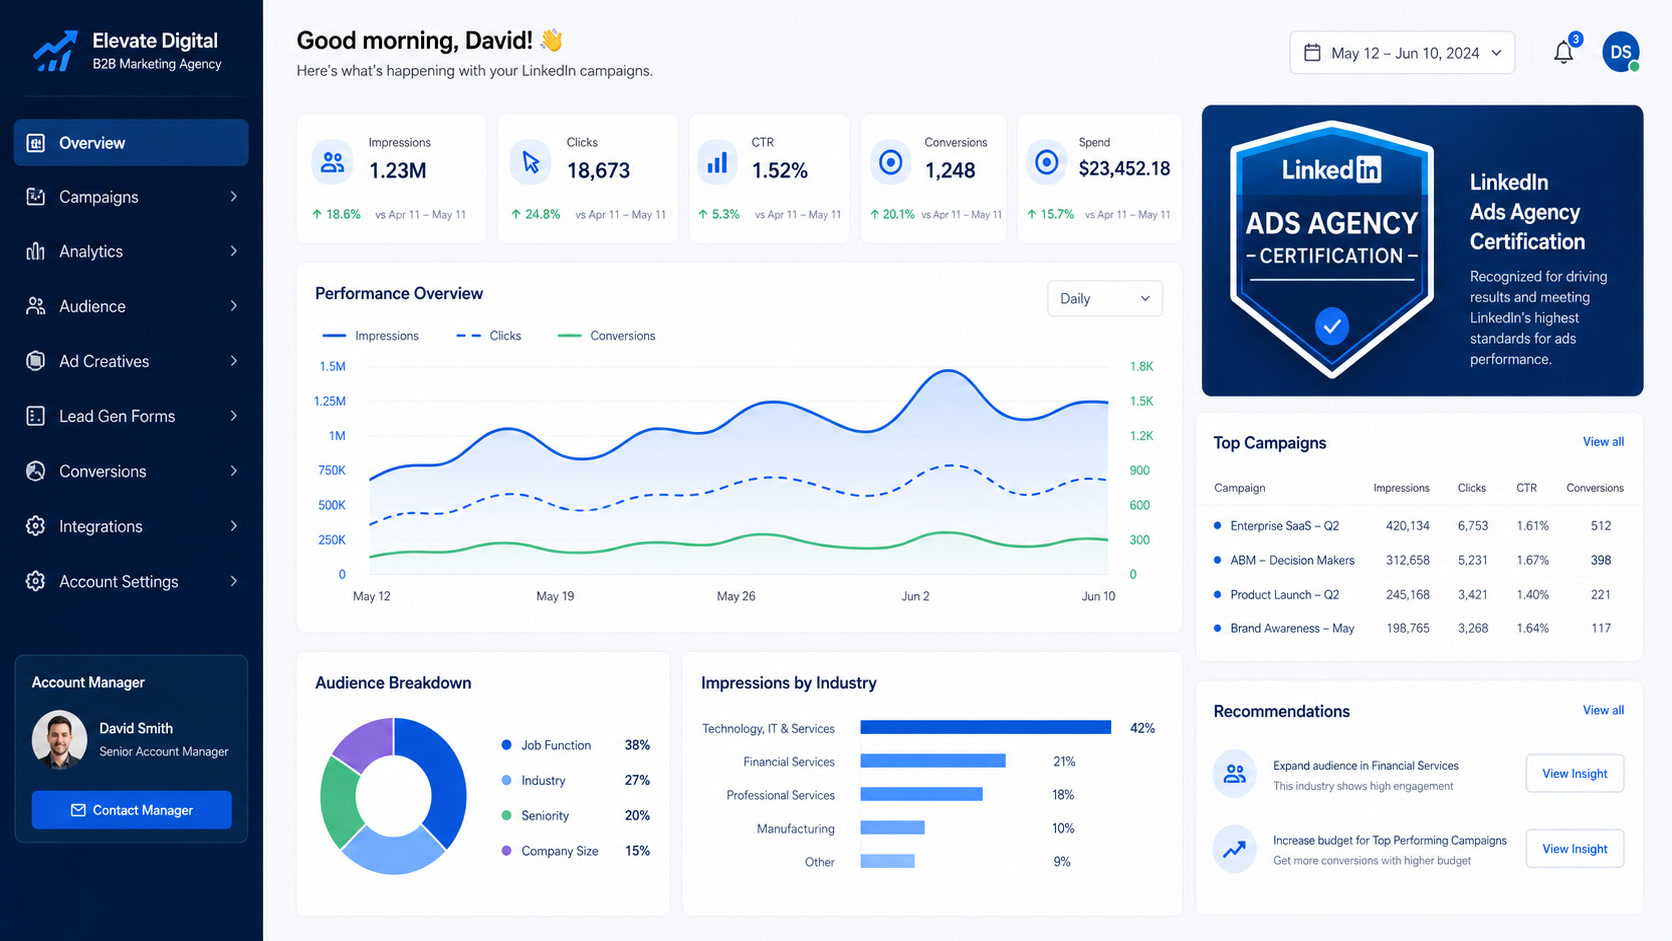Click the Financial Services industry bar

(933, 761)
